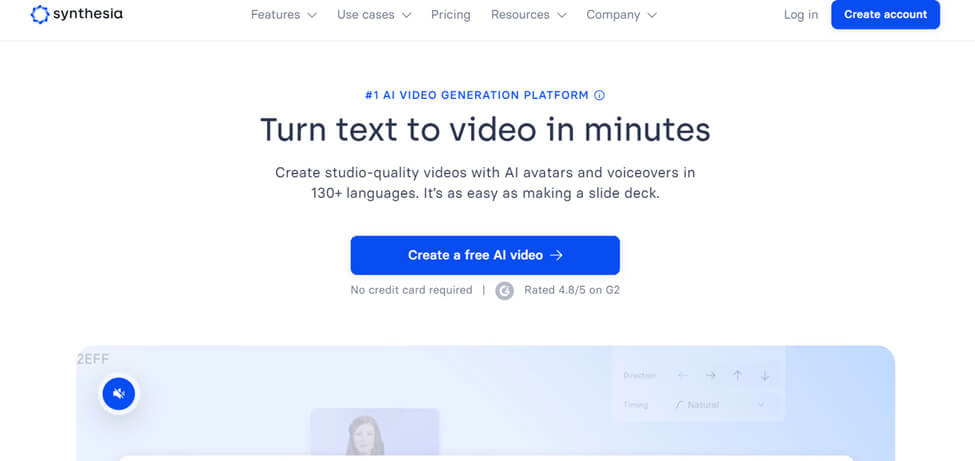Expand the Company menu
Screen dimensions: 975x461
tap(621, 15)
